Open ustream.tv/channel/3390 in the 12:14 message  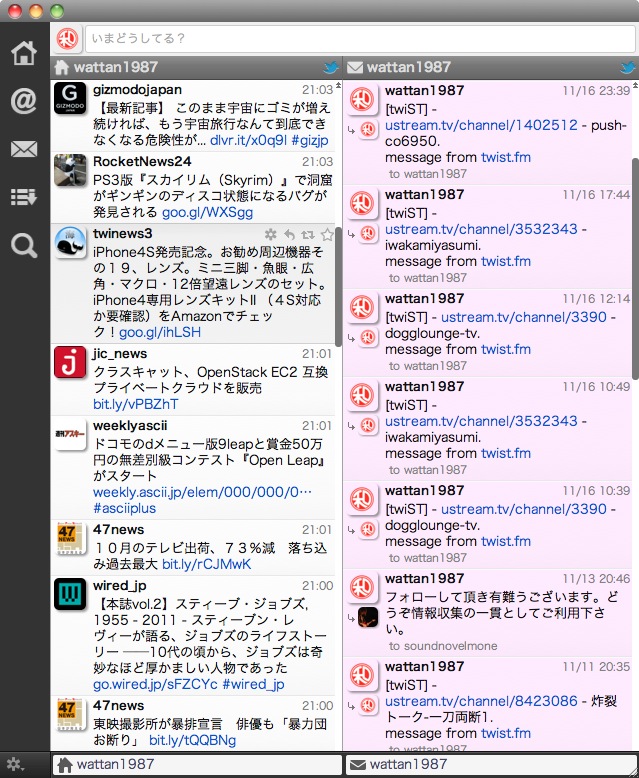524,317
